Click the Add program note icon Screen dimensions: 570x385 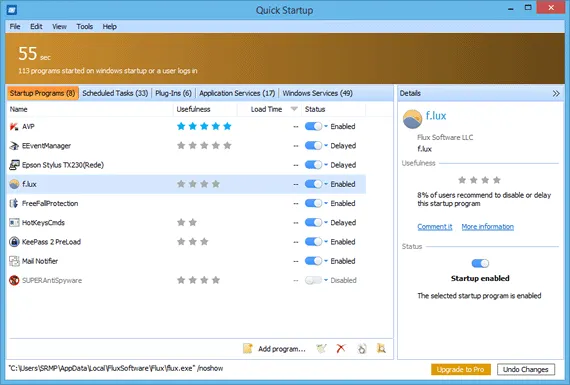(x=248, y=349)
